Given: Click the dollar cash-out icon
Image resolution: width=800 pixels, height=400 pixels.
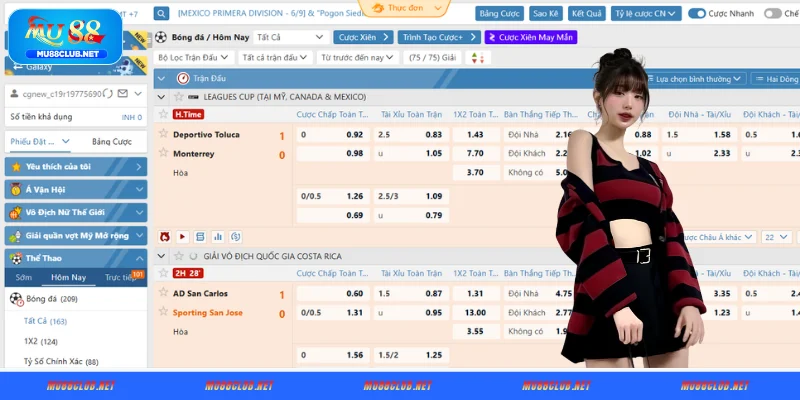Looking at the screenshot, I should [x=236, y=237].
